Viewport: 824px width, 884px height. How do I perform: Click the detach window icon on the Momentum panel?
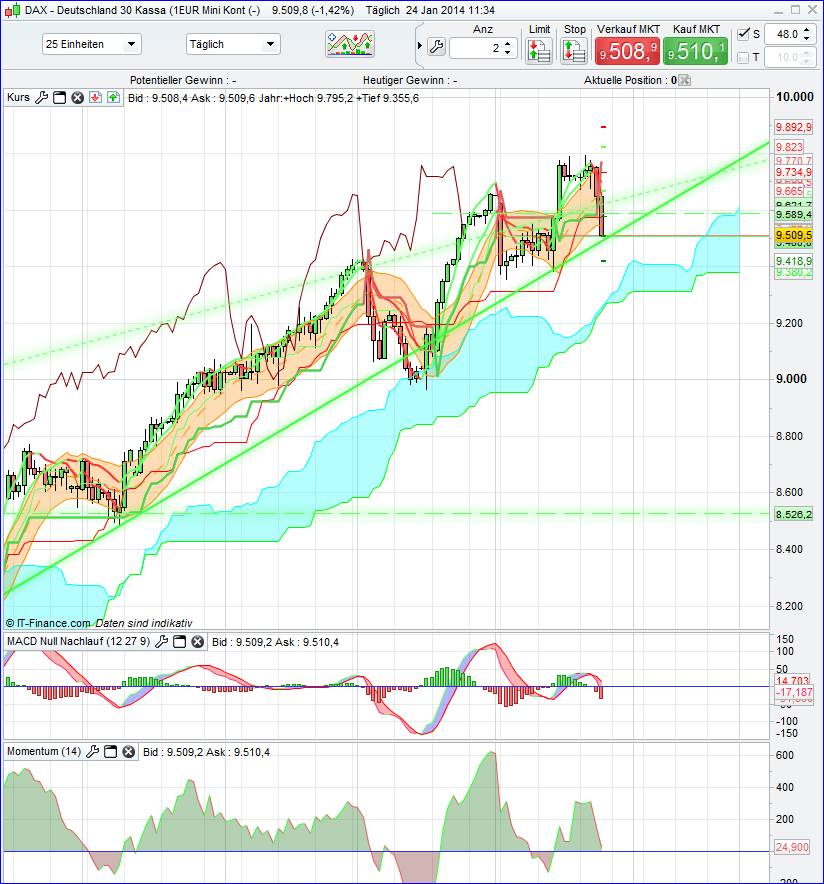[110, 752]
